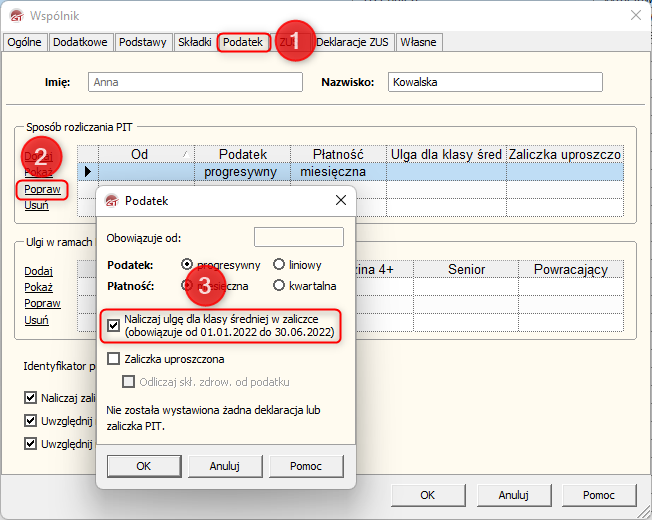Select the liniowy tax radio button
Image resolution: width=652 pixels, height=520 pixels.
[279, 264]
